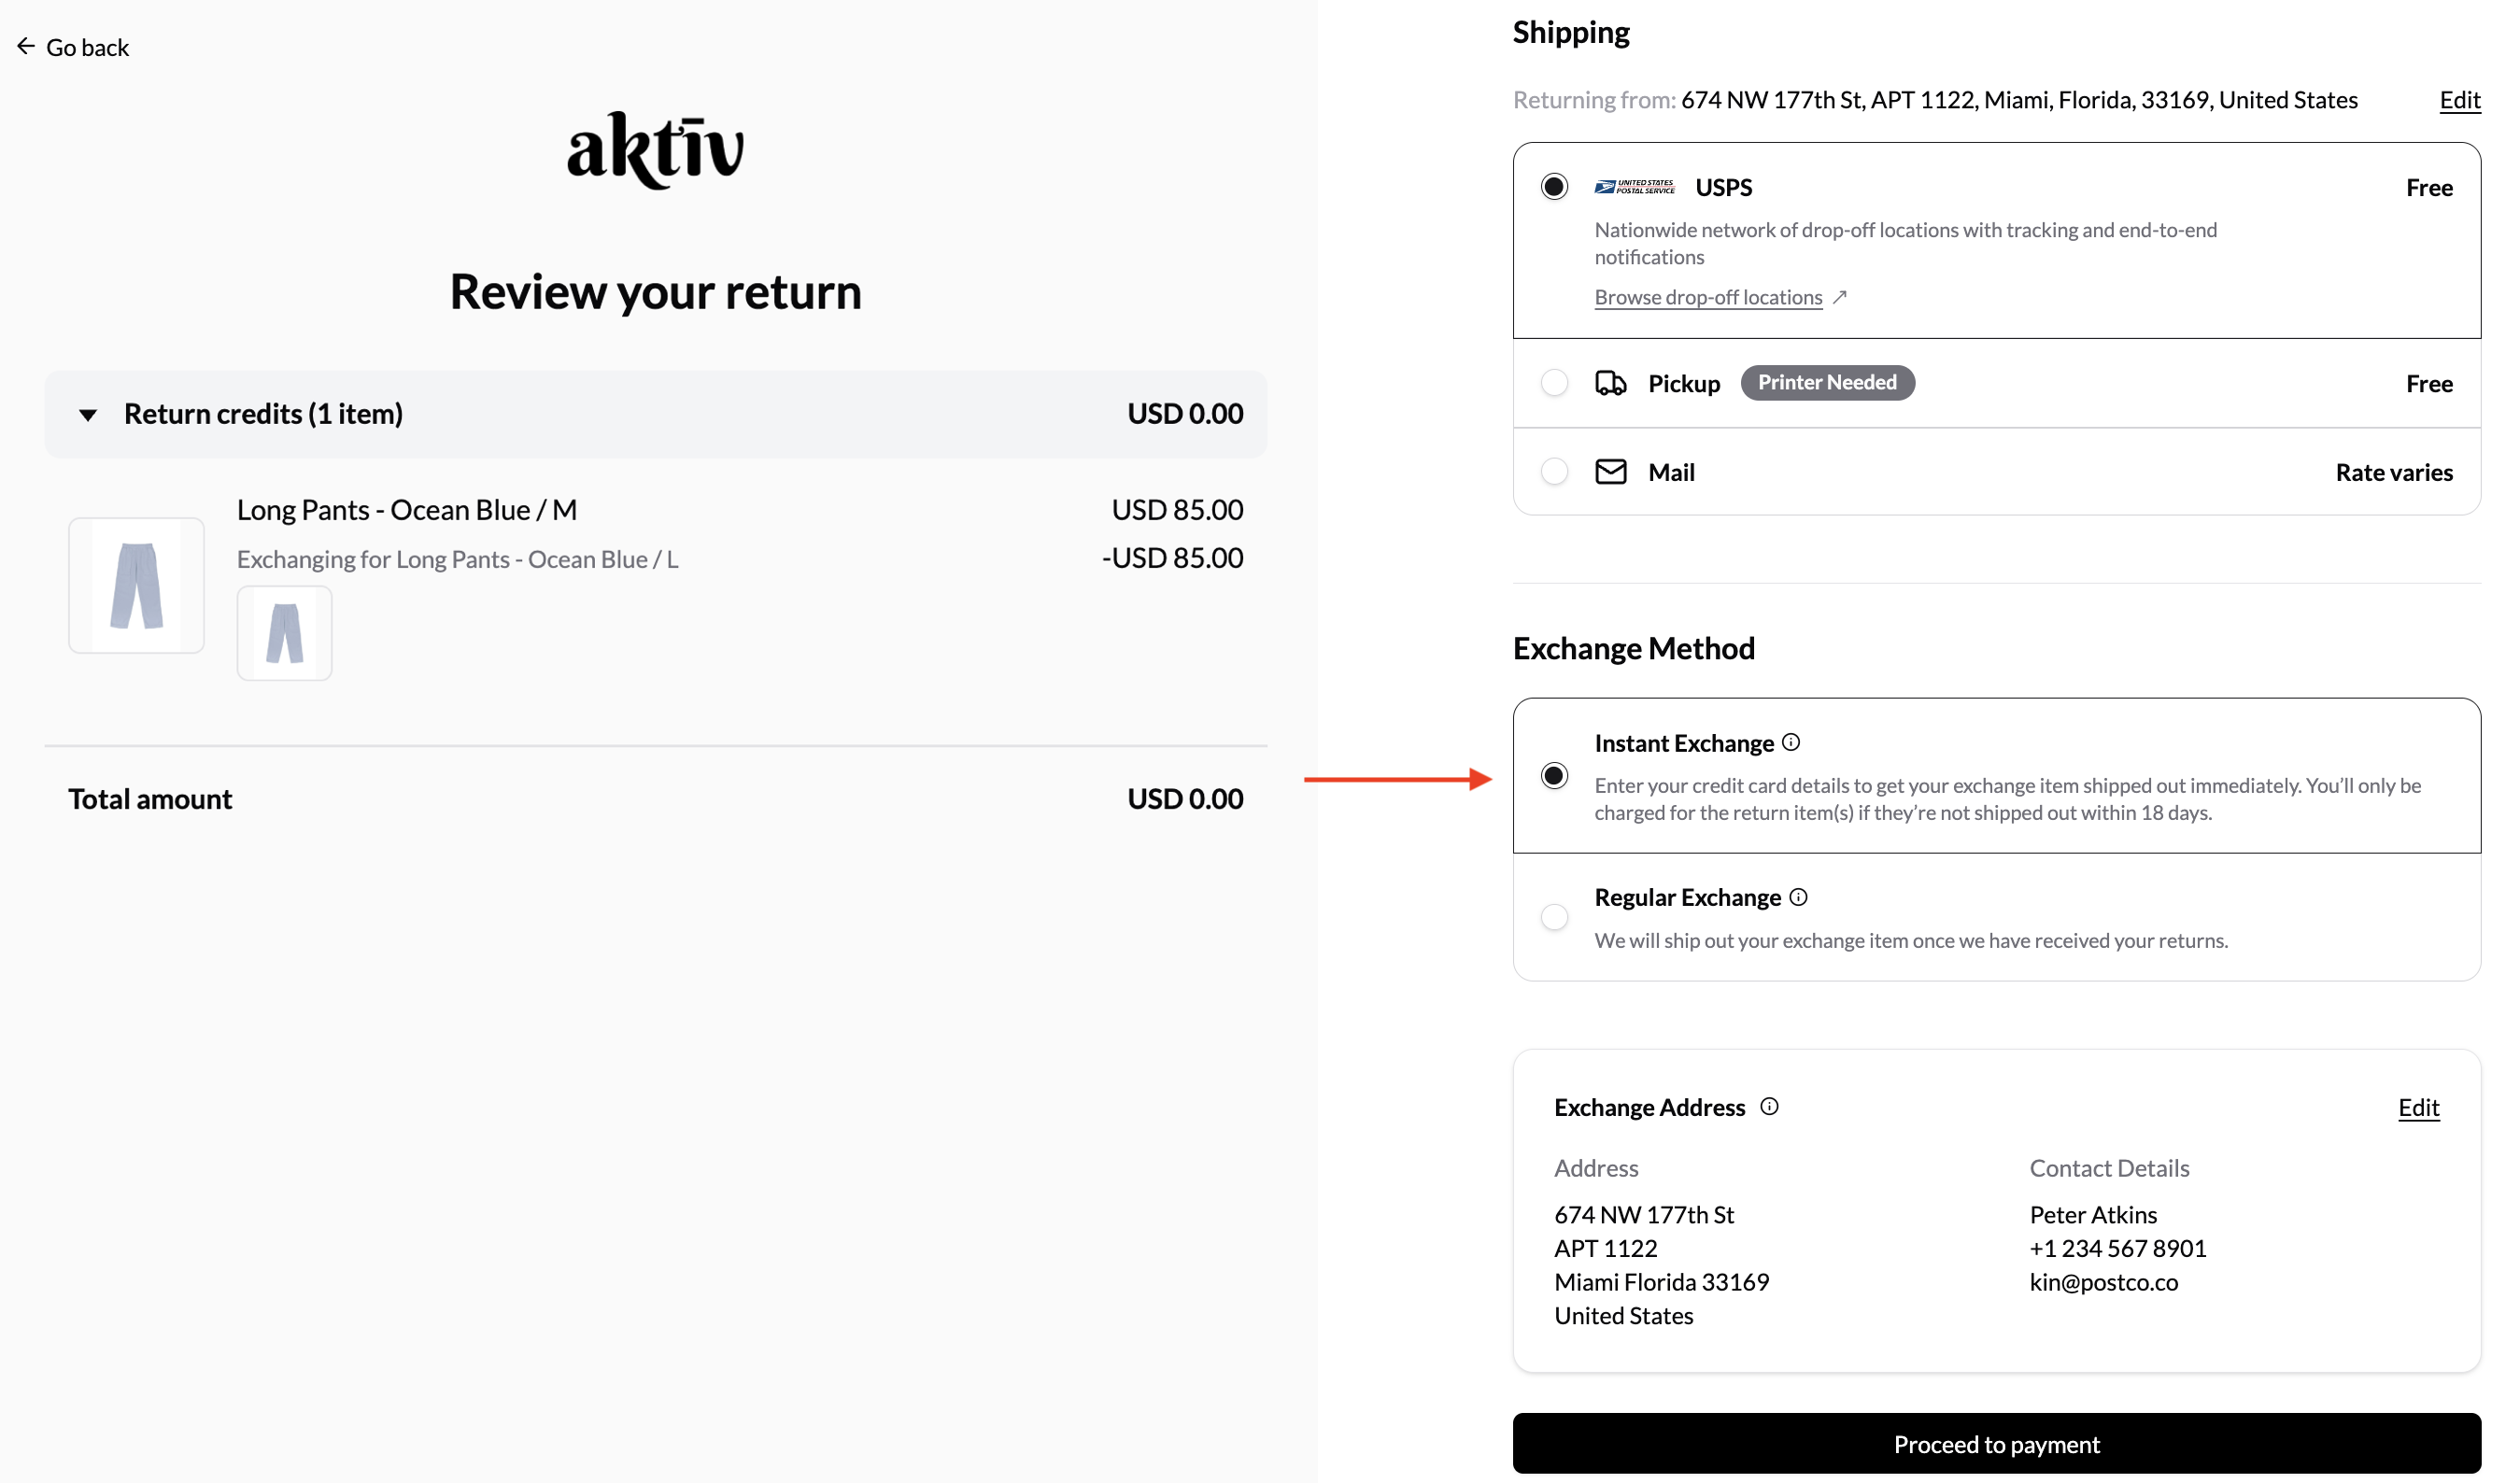Select the Pickup shipping radio button

(x=1554, y=383)
